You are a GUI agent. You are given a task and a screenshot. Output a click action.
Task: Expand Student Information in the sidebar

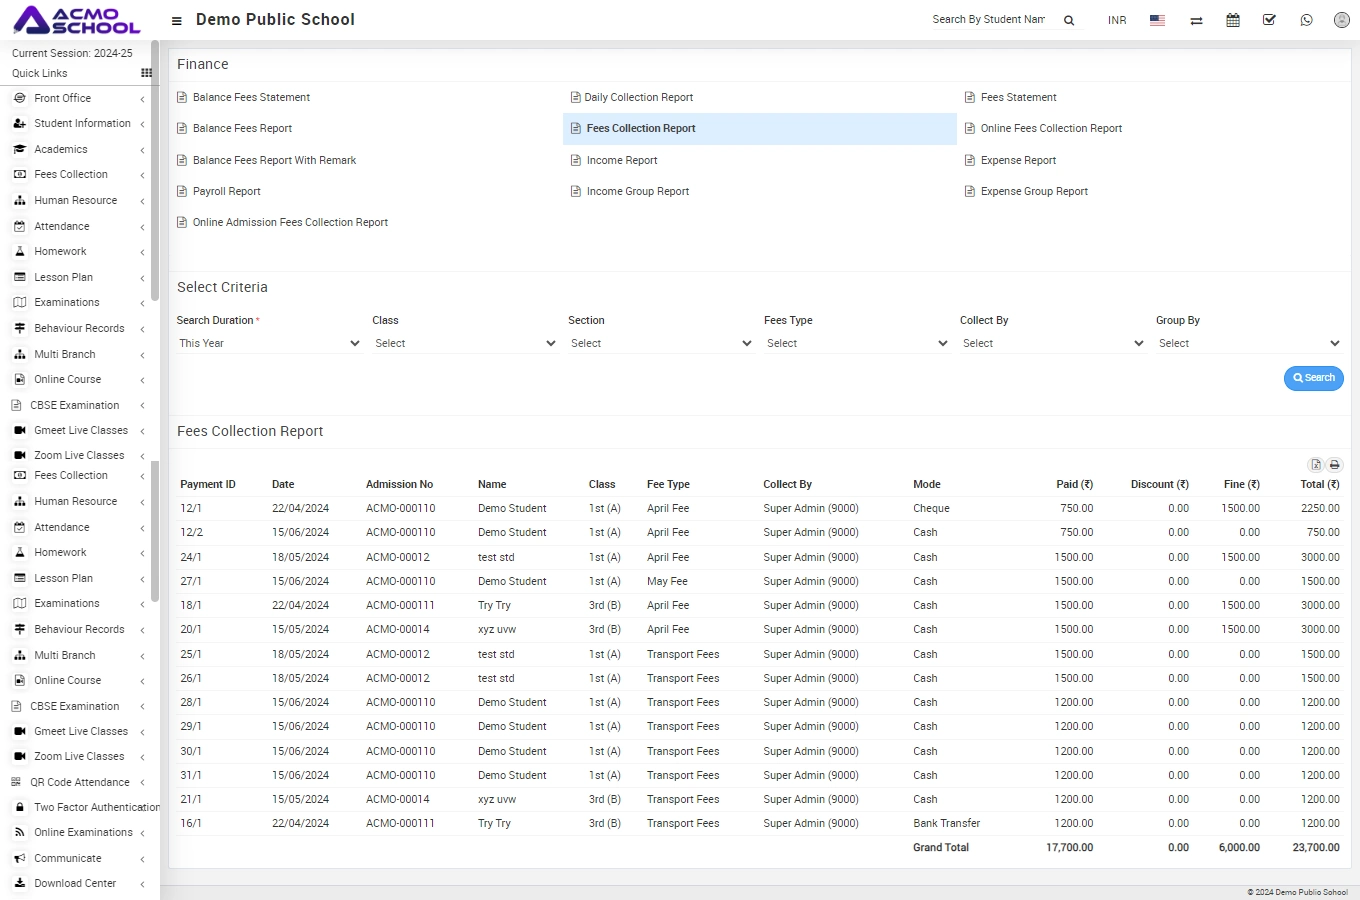(x=82, y=124)
